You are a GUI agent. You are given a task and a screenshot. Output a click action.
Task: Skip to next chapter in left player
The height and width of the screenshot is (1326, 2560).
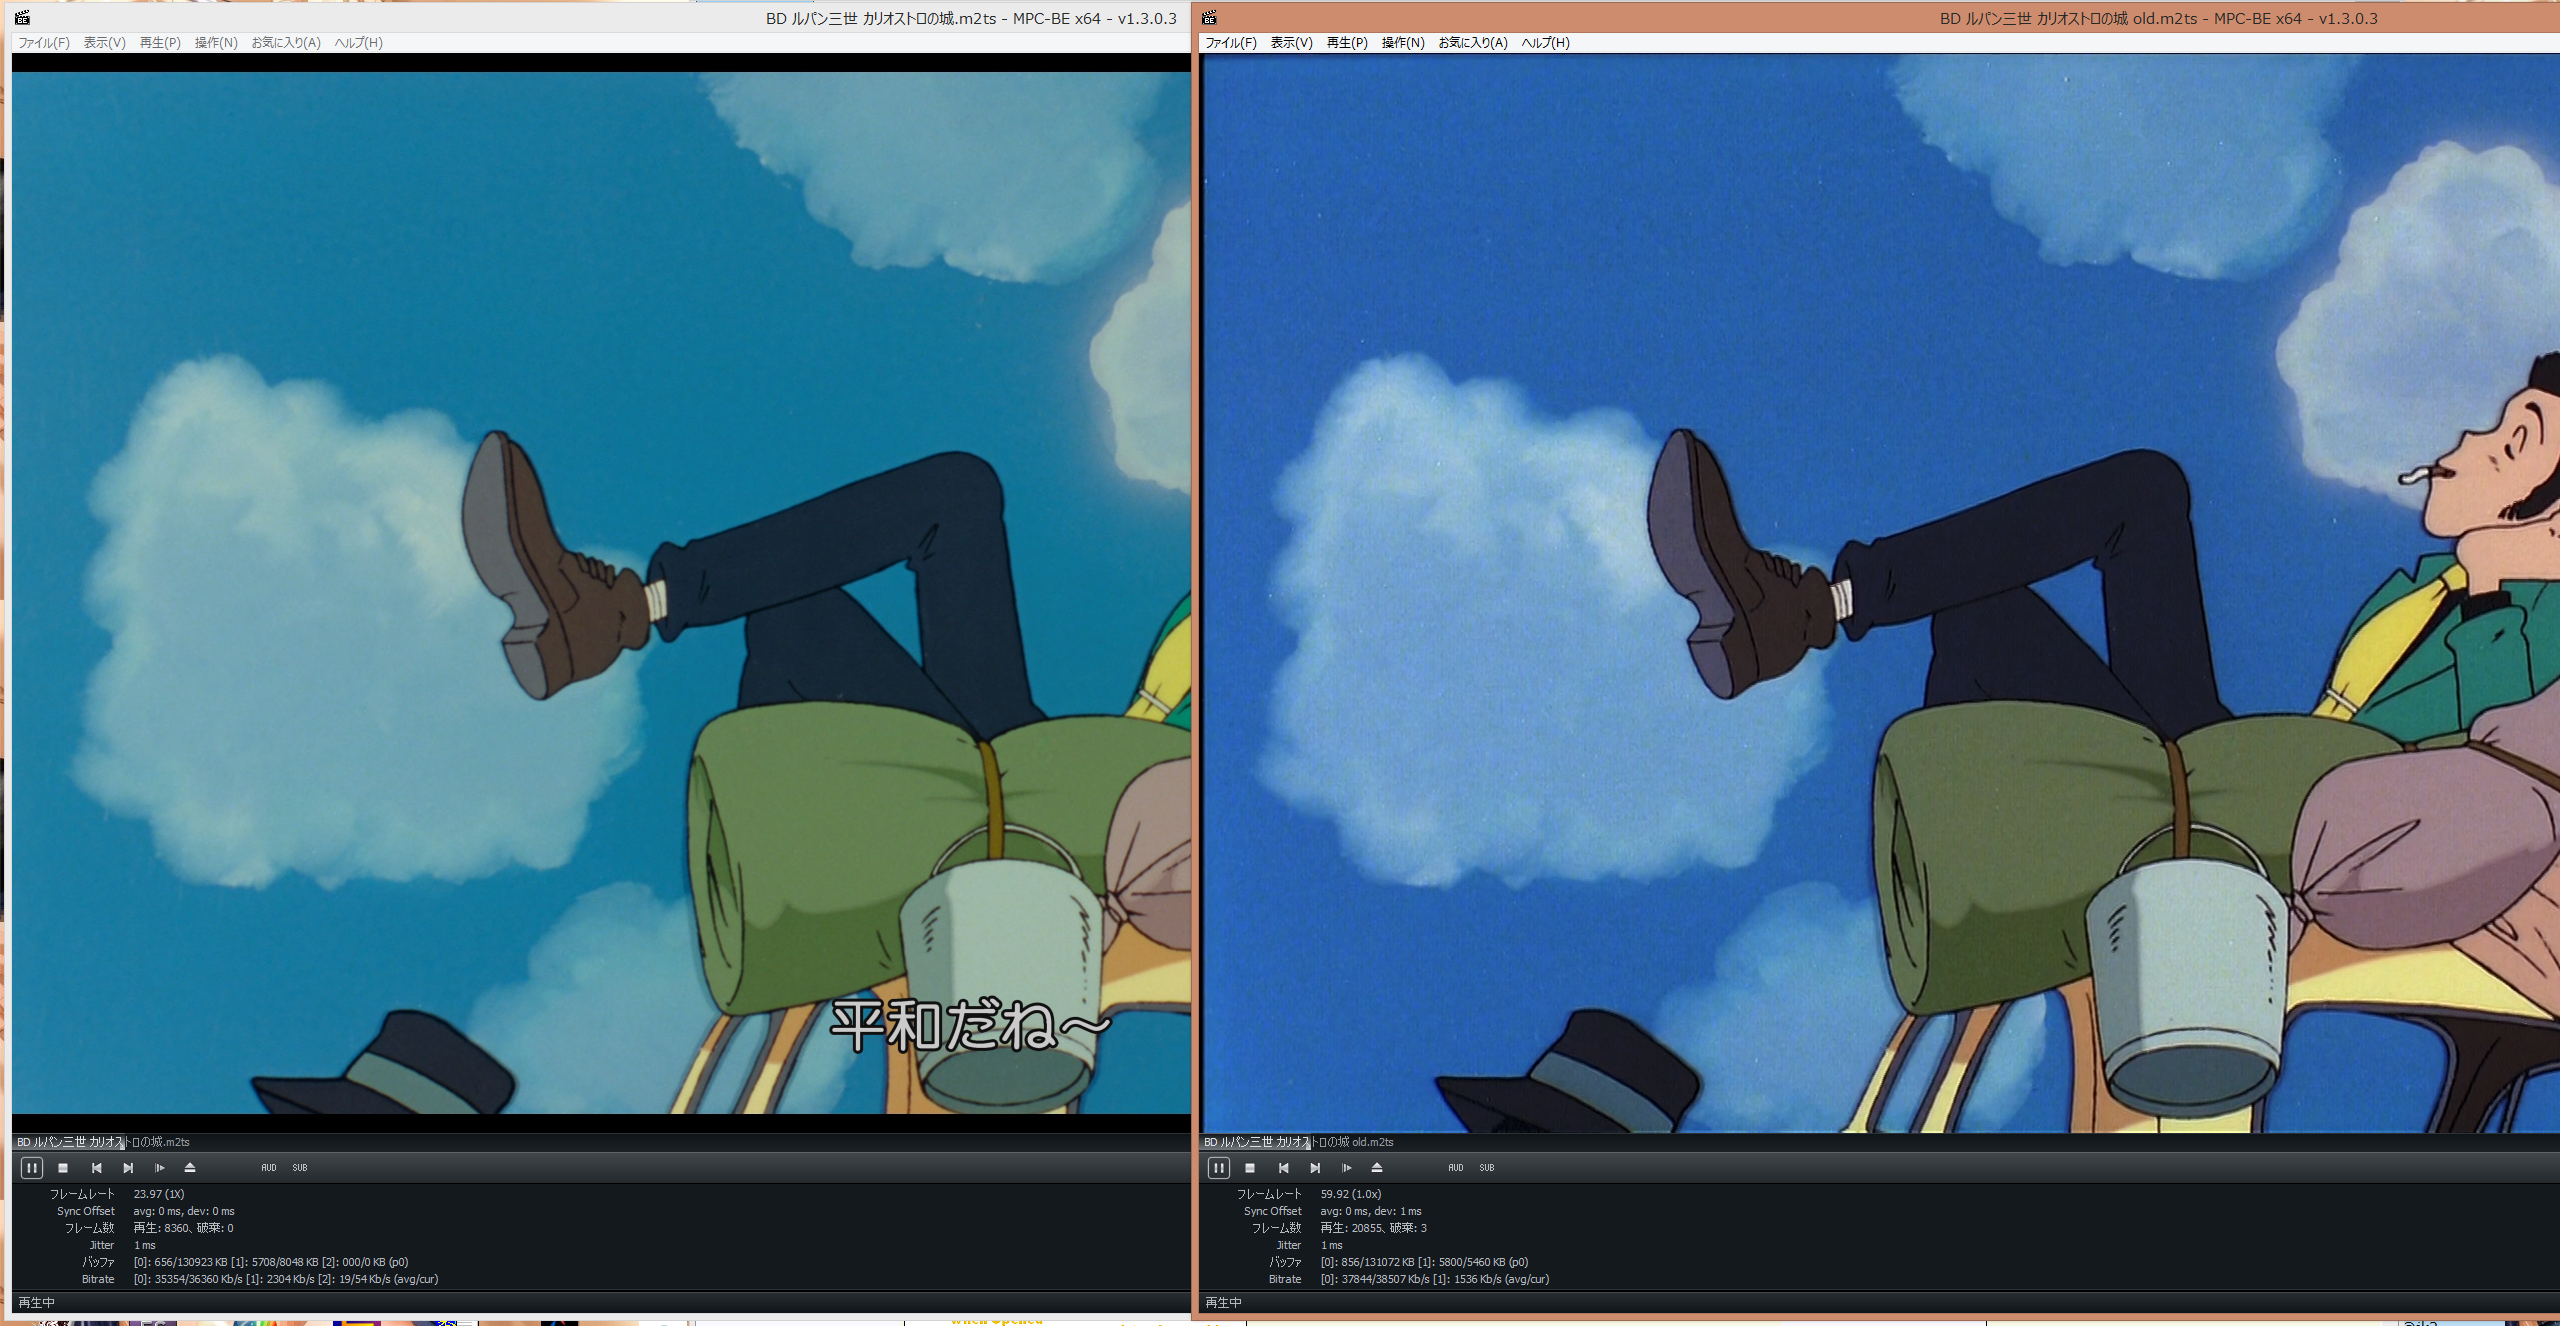[128, 1167]
